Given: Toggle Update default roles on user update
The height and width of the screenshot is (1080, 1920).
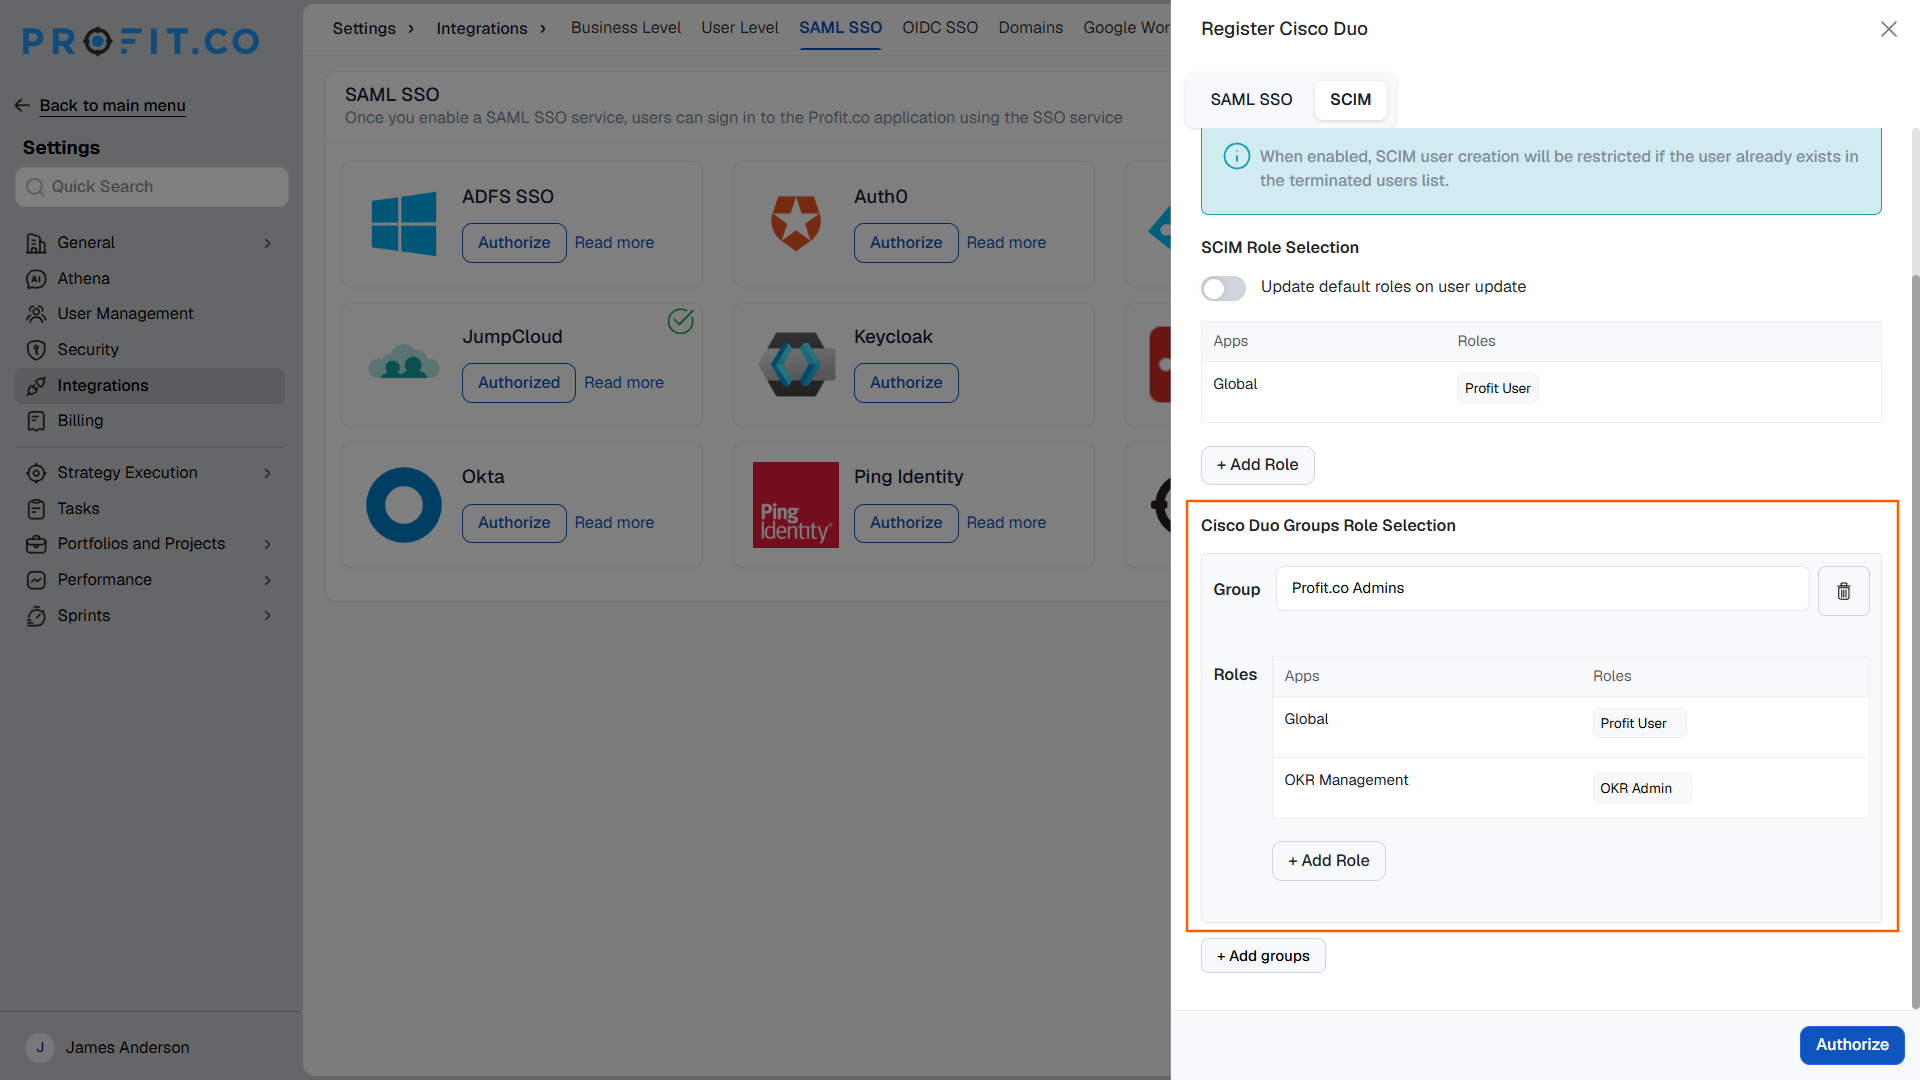Looking at the screenshot, I should pos(1223,288).
